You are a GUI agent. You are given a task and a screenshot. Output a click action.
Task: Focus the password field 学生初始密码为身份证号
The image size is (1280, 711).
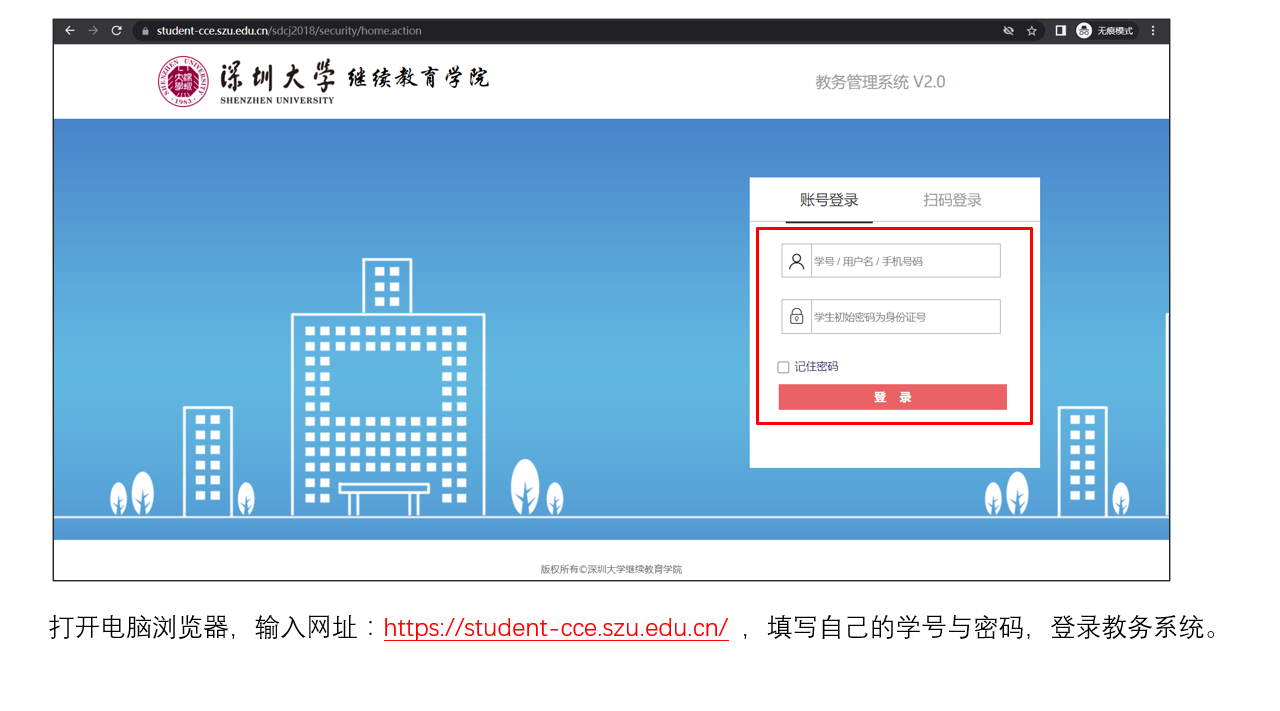tap(904, 317)
